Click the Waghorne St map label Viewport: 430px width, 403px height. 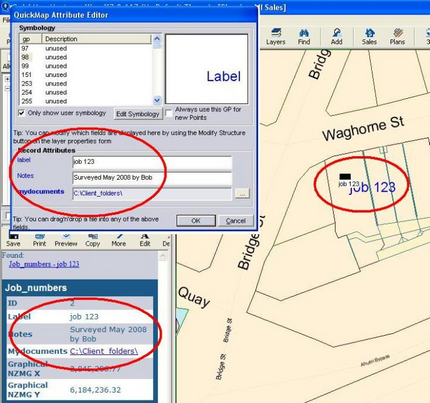point(363,129)
